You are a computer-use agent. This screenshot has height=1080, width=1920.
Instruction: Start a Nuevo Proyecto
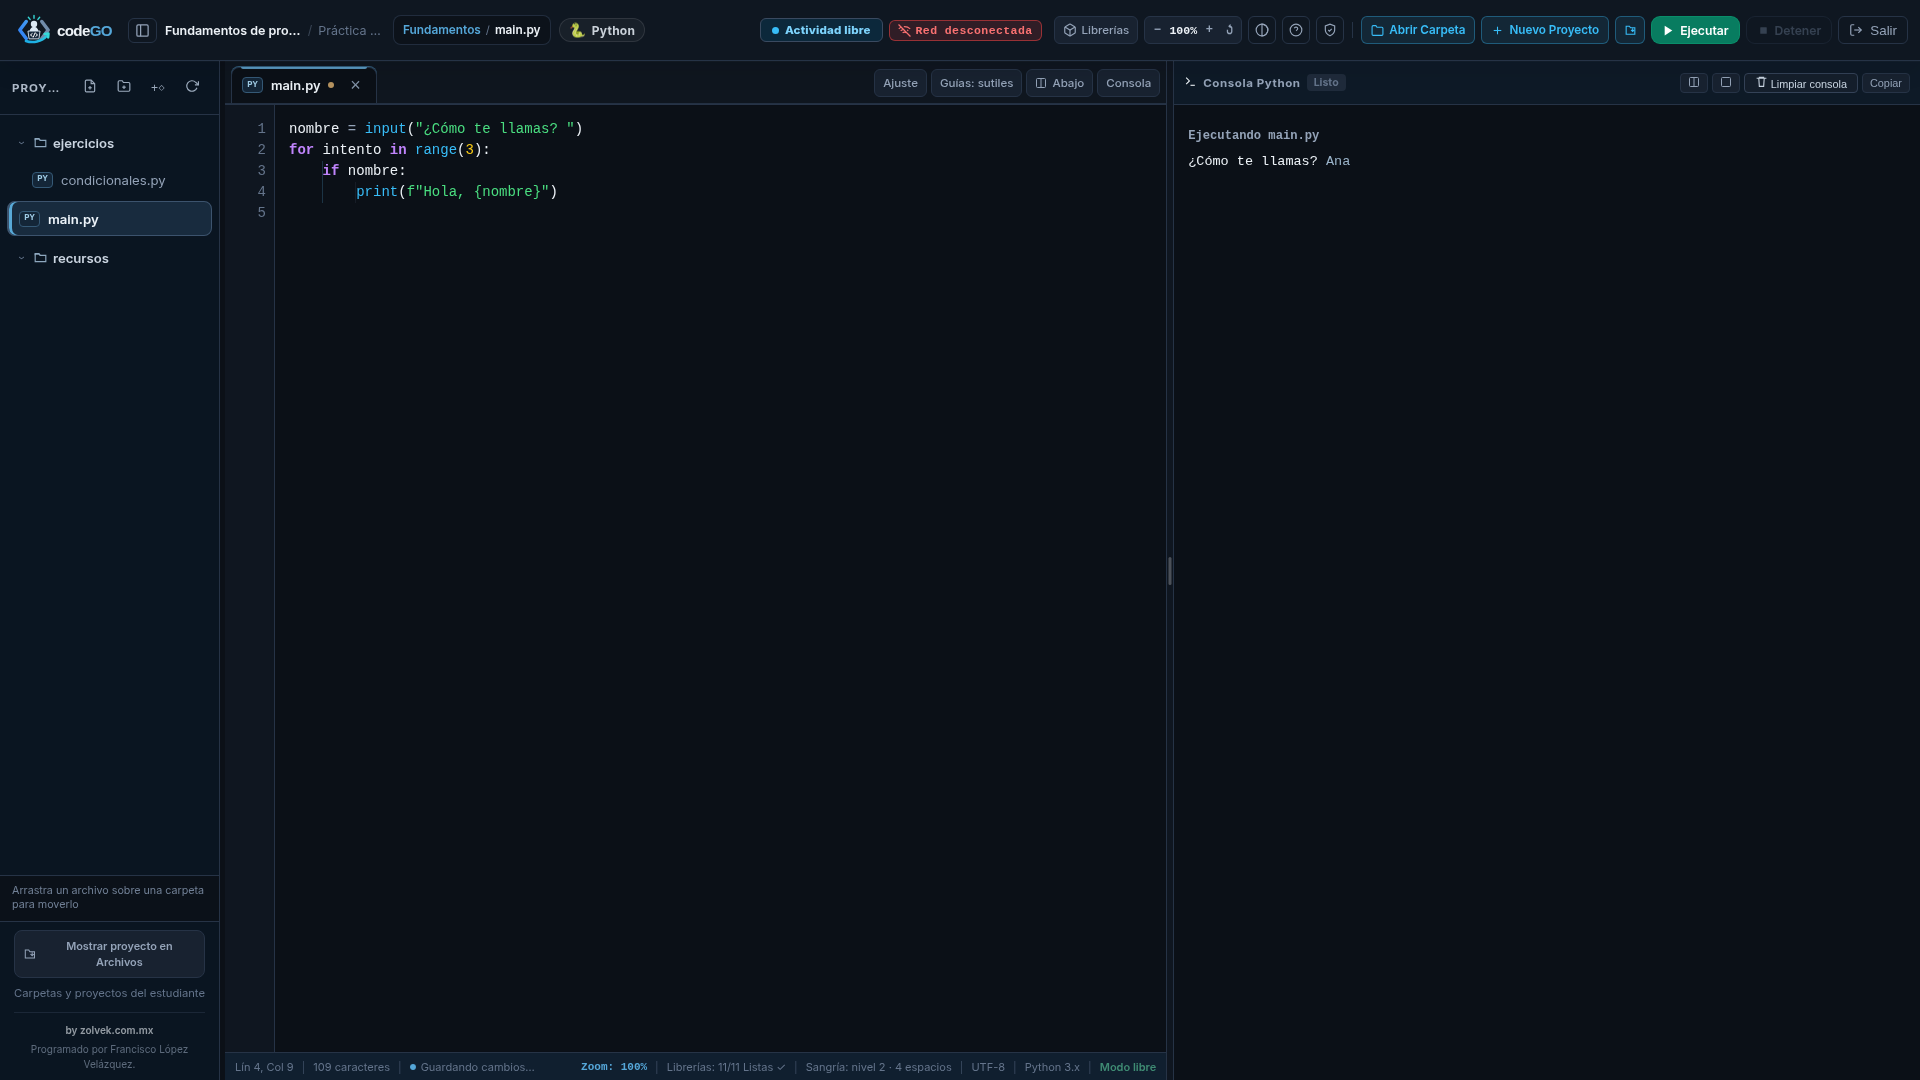(1544, 30)
